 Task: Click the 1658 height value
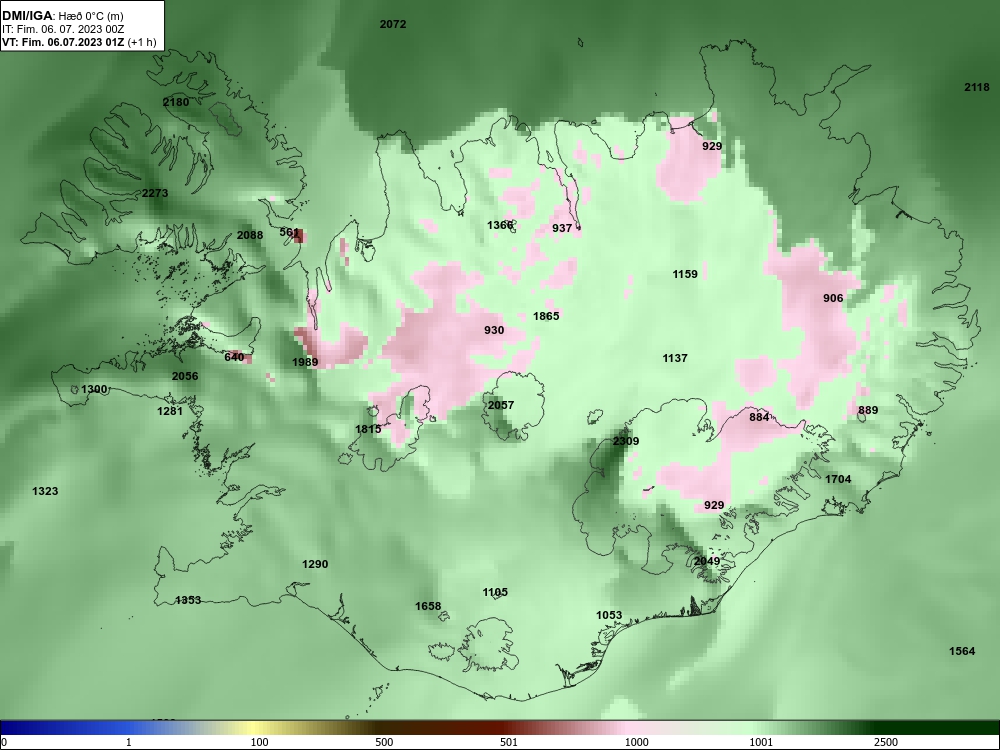[x=428, y=606]
